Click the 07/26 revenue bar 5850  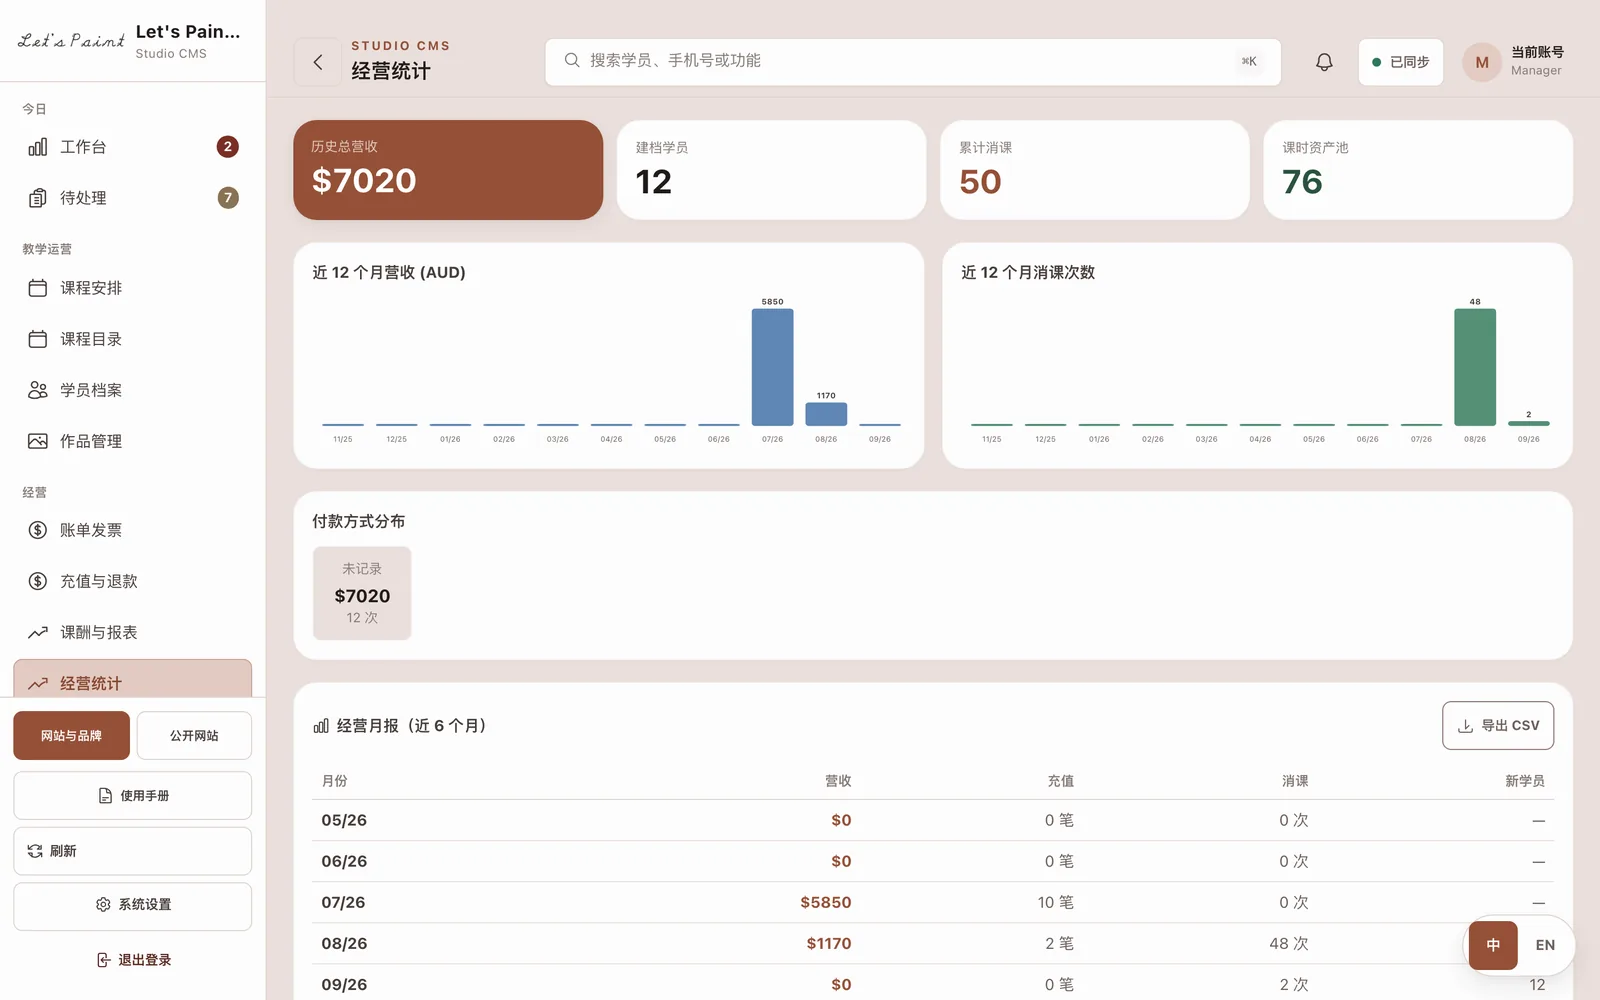tap(772, 367)
